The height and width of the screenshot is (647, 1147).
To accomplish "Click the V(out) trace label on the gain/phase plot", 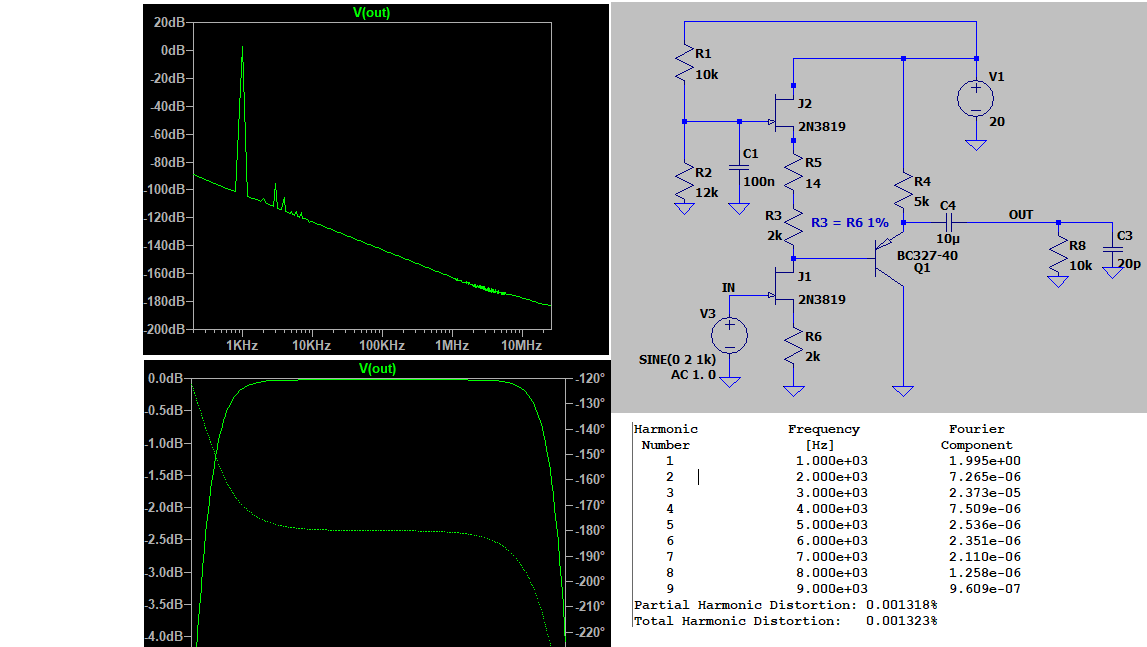I will click(377, 368).
